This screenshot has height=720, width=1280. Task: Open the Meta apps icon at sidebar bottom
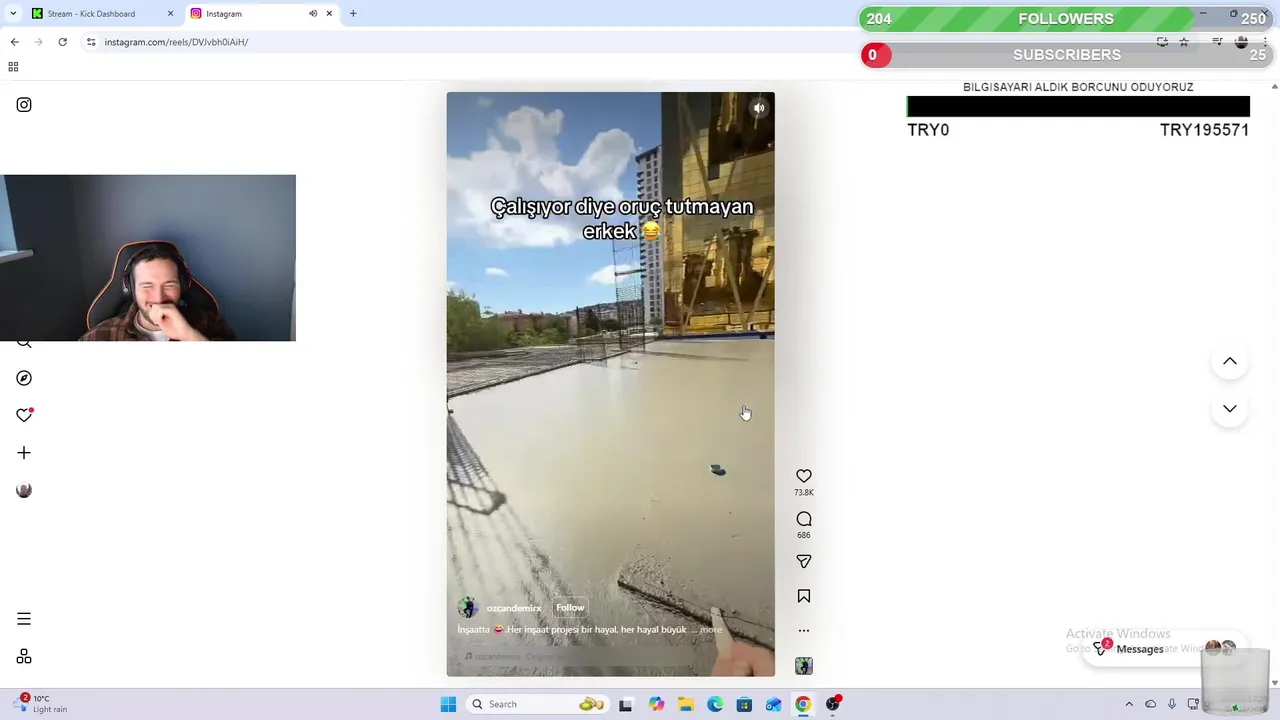24,657
